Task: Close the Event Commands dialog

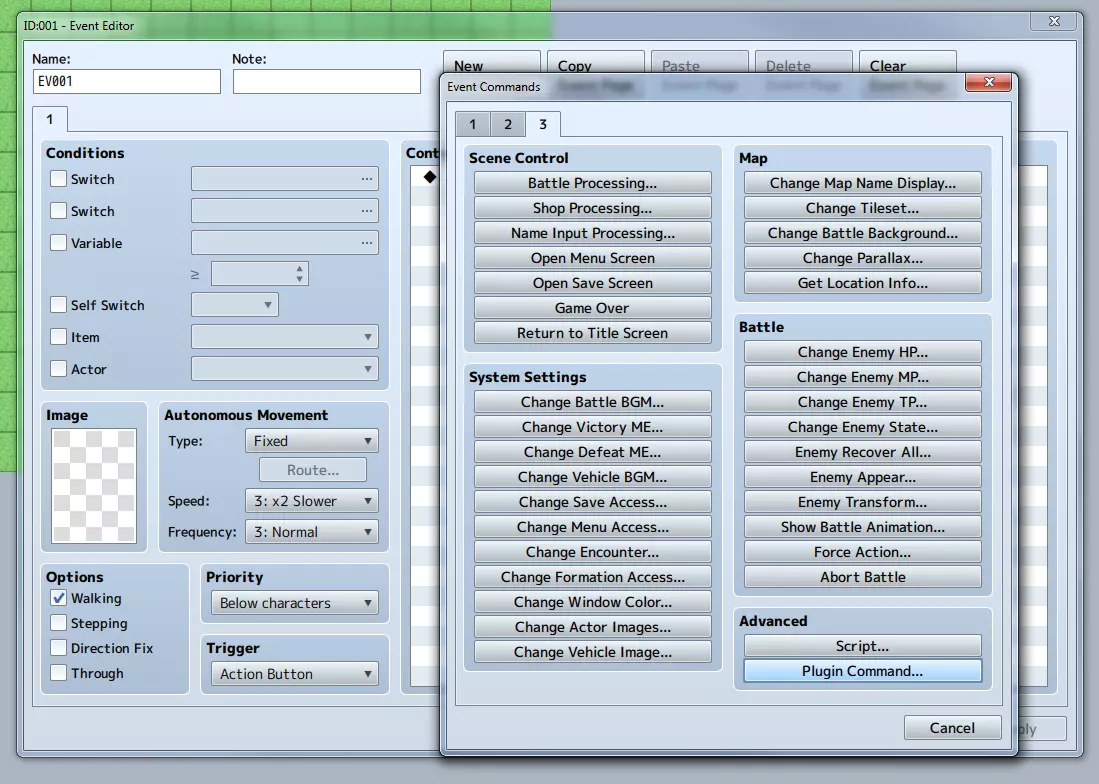Action: click(988, 82)
